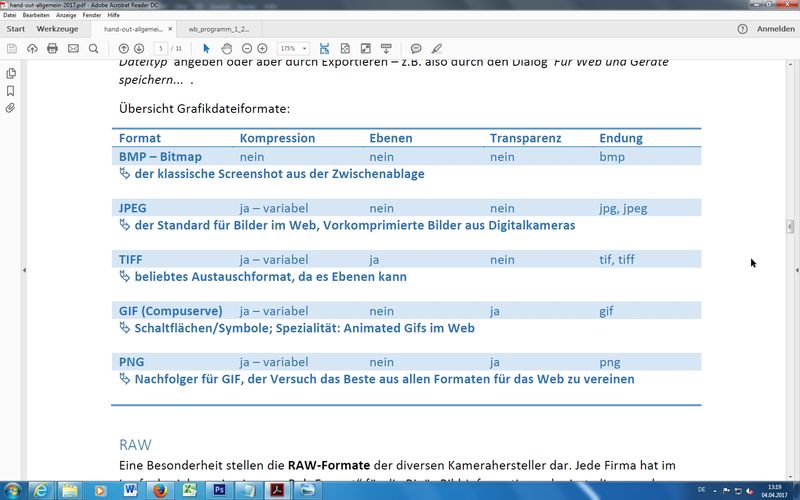Open the Datei menu

click(x=10, y=15)
